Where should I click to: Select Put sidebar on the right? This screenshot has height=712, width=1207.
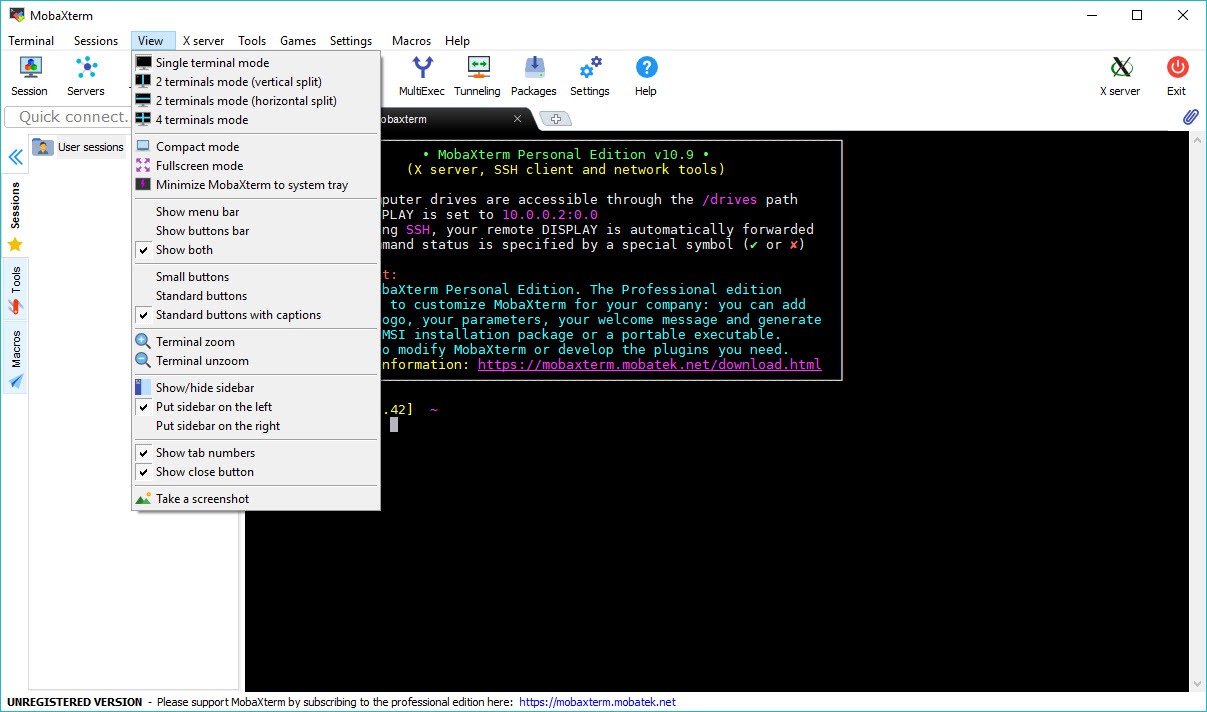coord(218,426)
